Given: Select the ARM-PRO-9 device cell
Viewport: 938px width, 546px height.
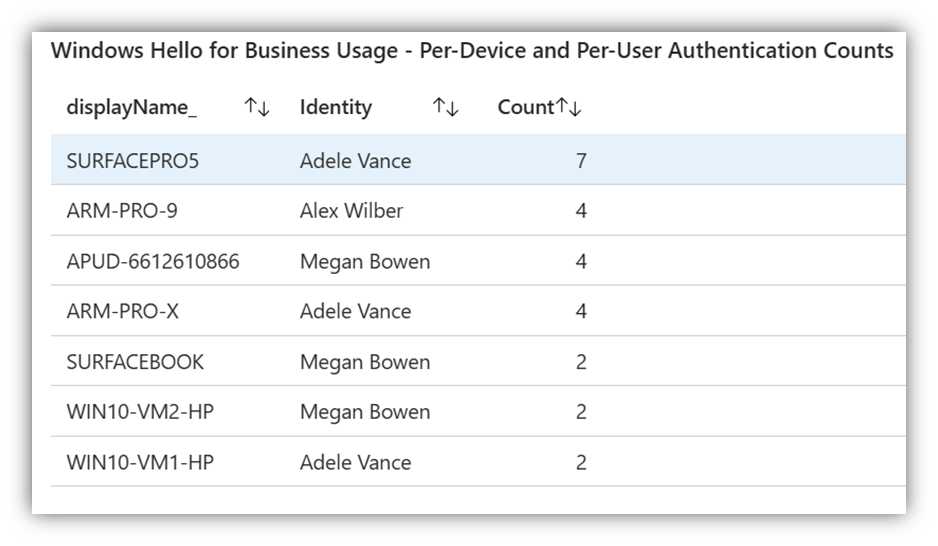Looking at the screenshot, I should pos(122,211).
